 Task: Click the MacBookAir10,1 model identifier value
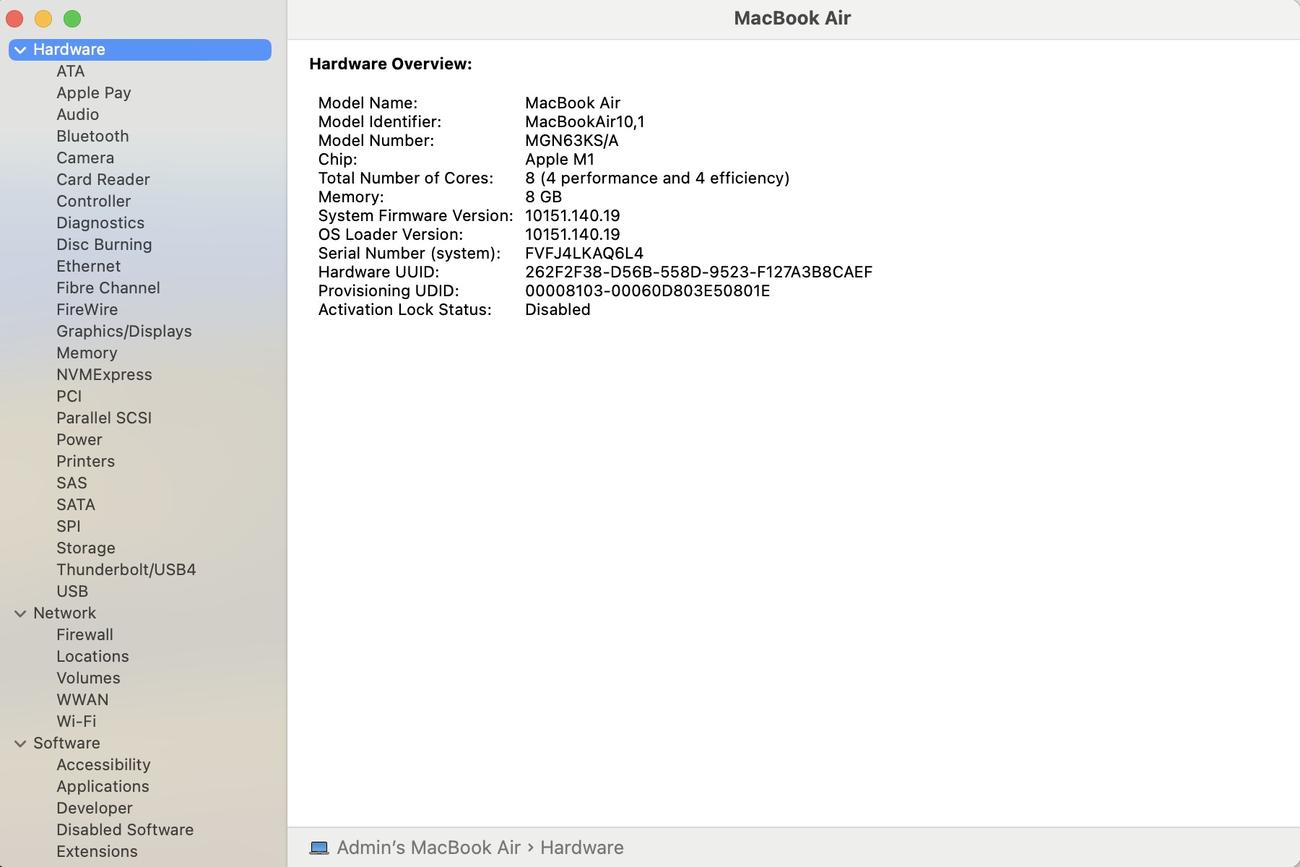coord(585,122)
